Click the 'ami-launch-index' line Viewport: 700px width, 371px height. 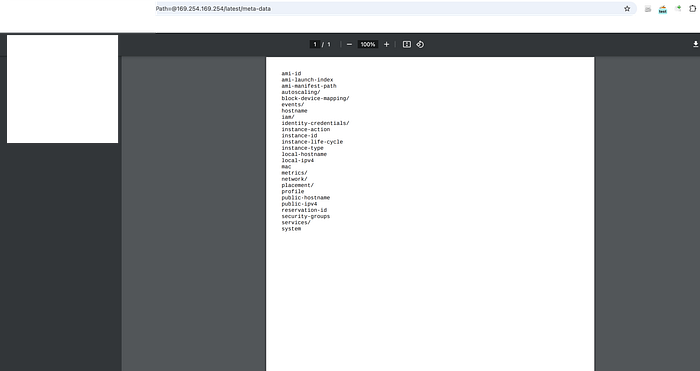[x=307, y=80]
